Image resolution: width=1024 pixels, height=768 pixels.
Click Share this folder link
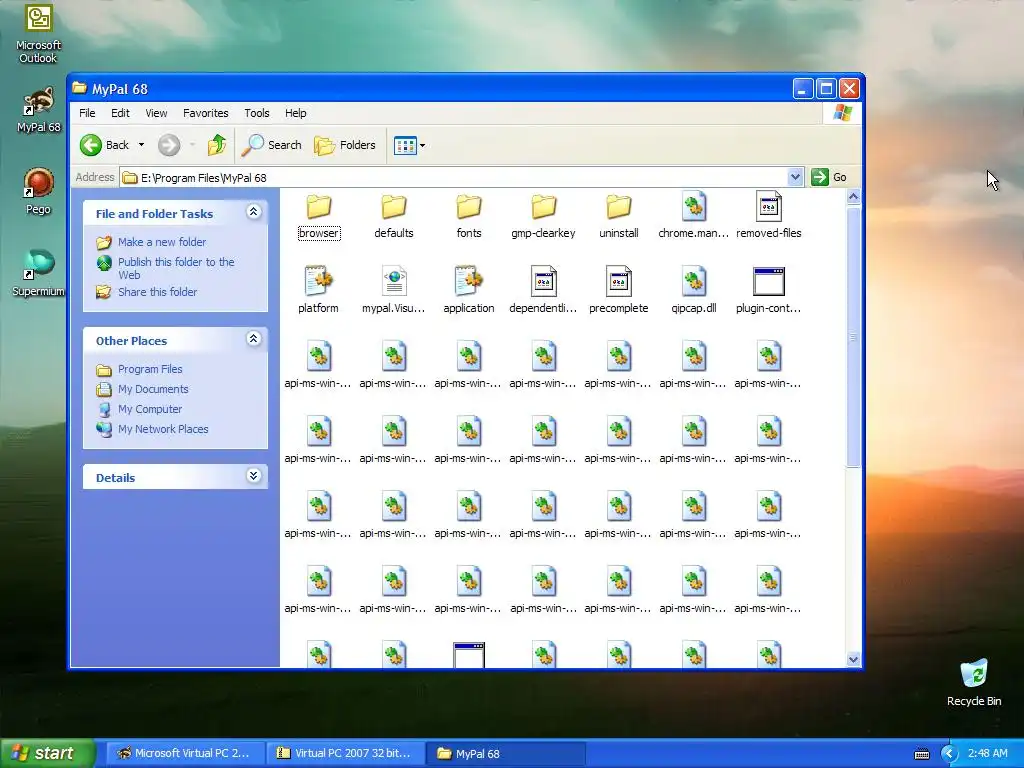pyautogui.click(x=157, y=292)
